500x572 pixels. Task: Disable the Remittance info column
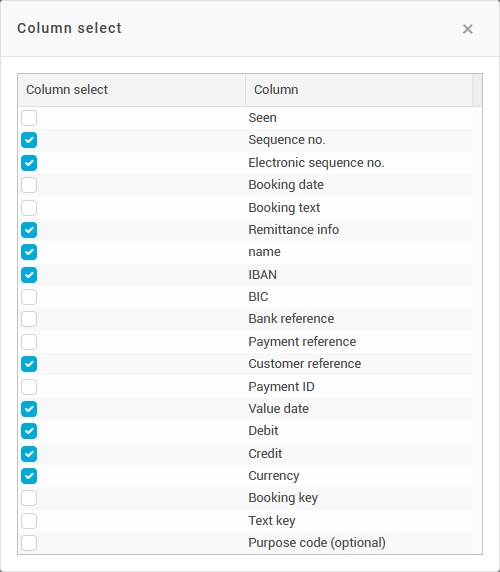pyautogui.click(x=29, y=230)
